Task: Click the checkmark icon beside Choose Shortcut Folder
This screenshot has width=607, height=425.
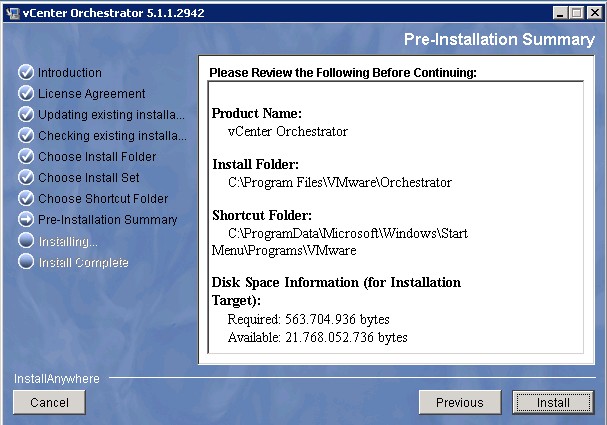Action: 26,199
